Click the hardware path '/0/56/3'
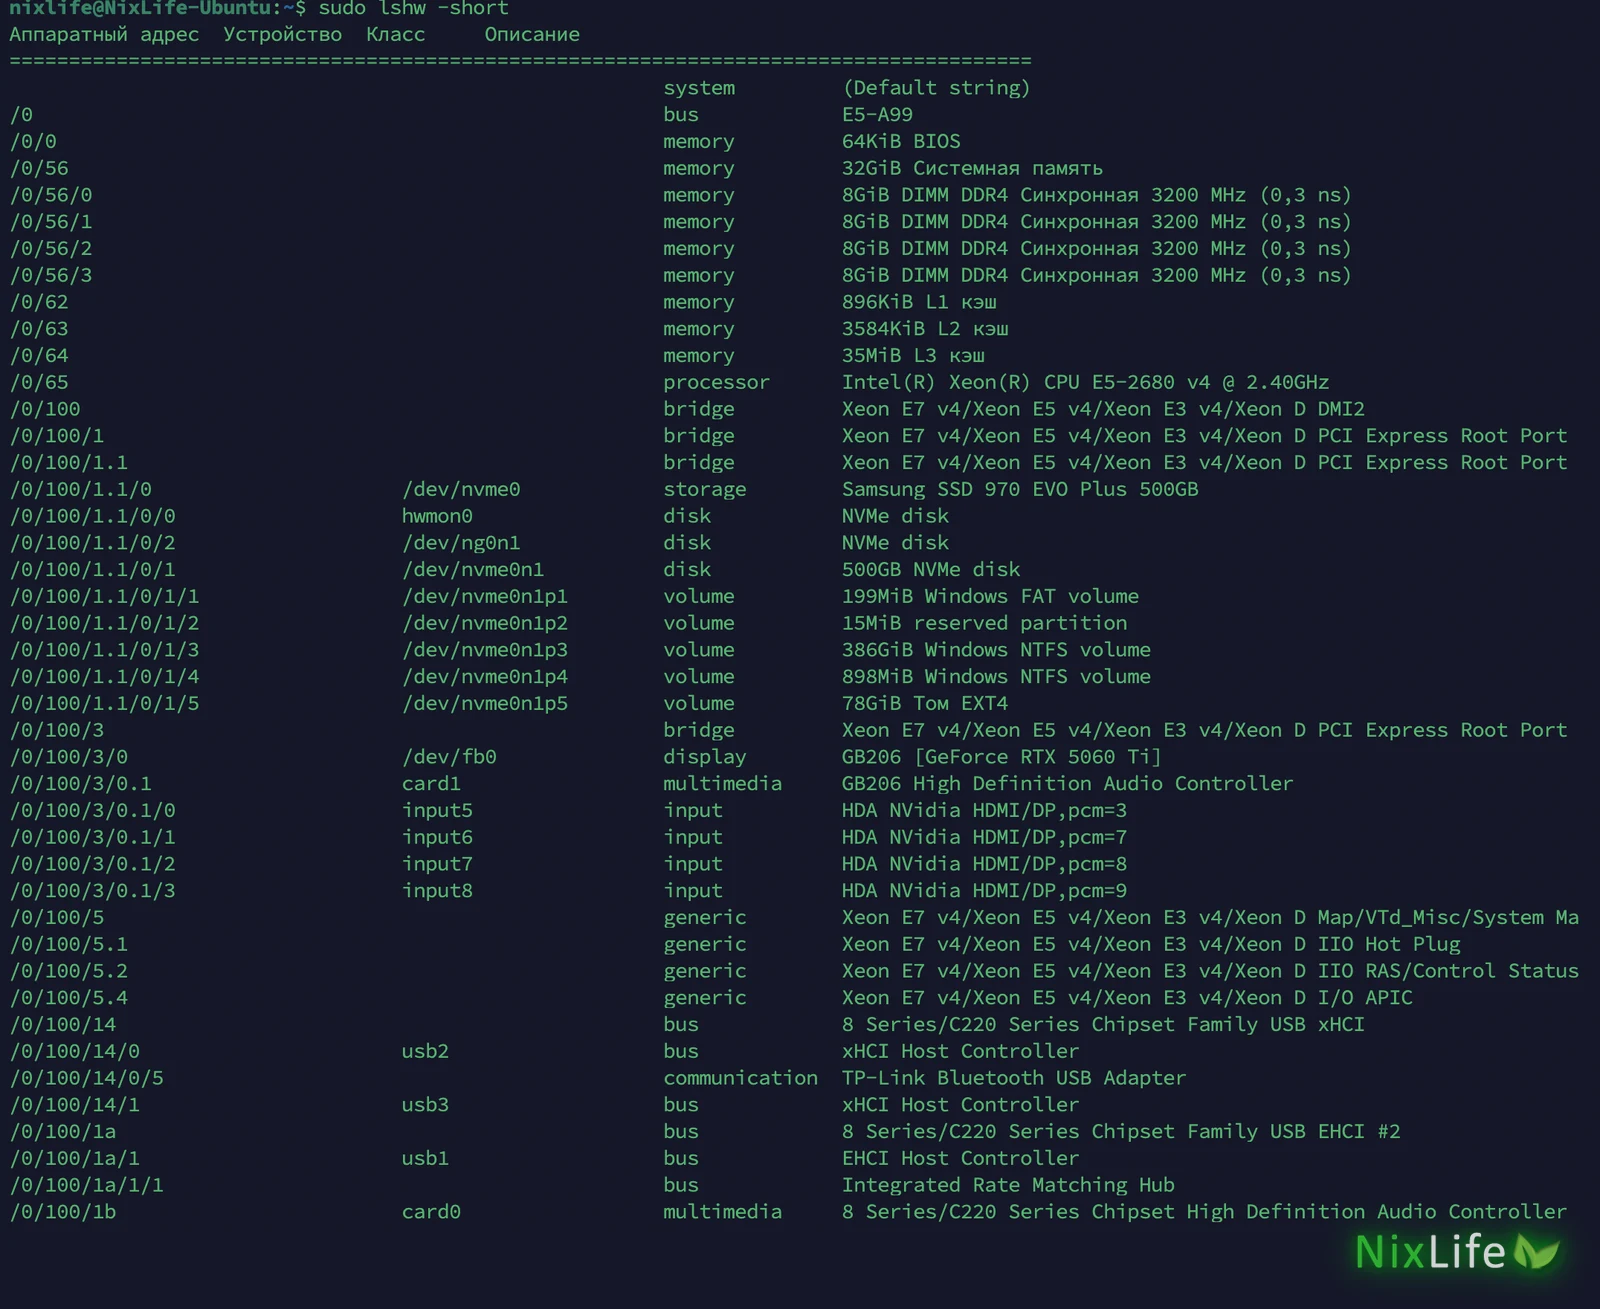Screen dimensions: 1600x1309 coord(51,275)
